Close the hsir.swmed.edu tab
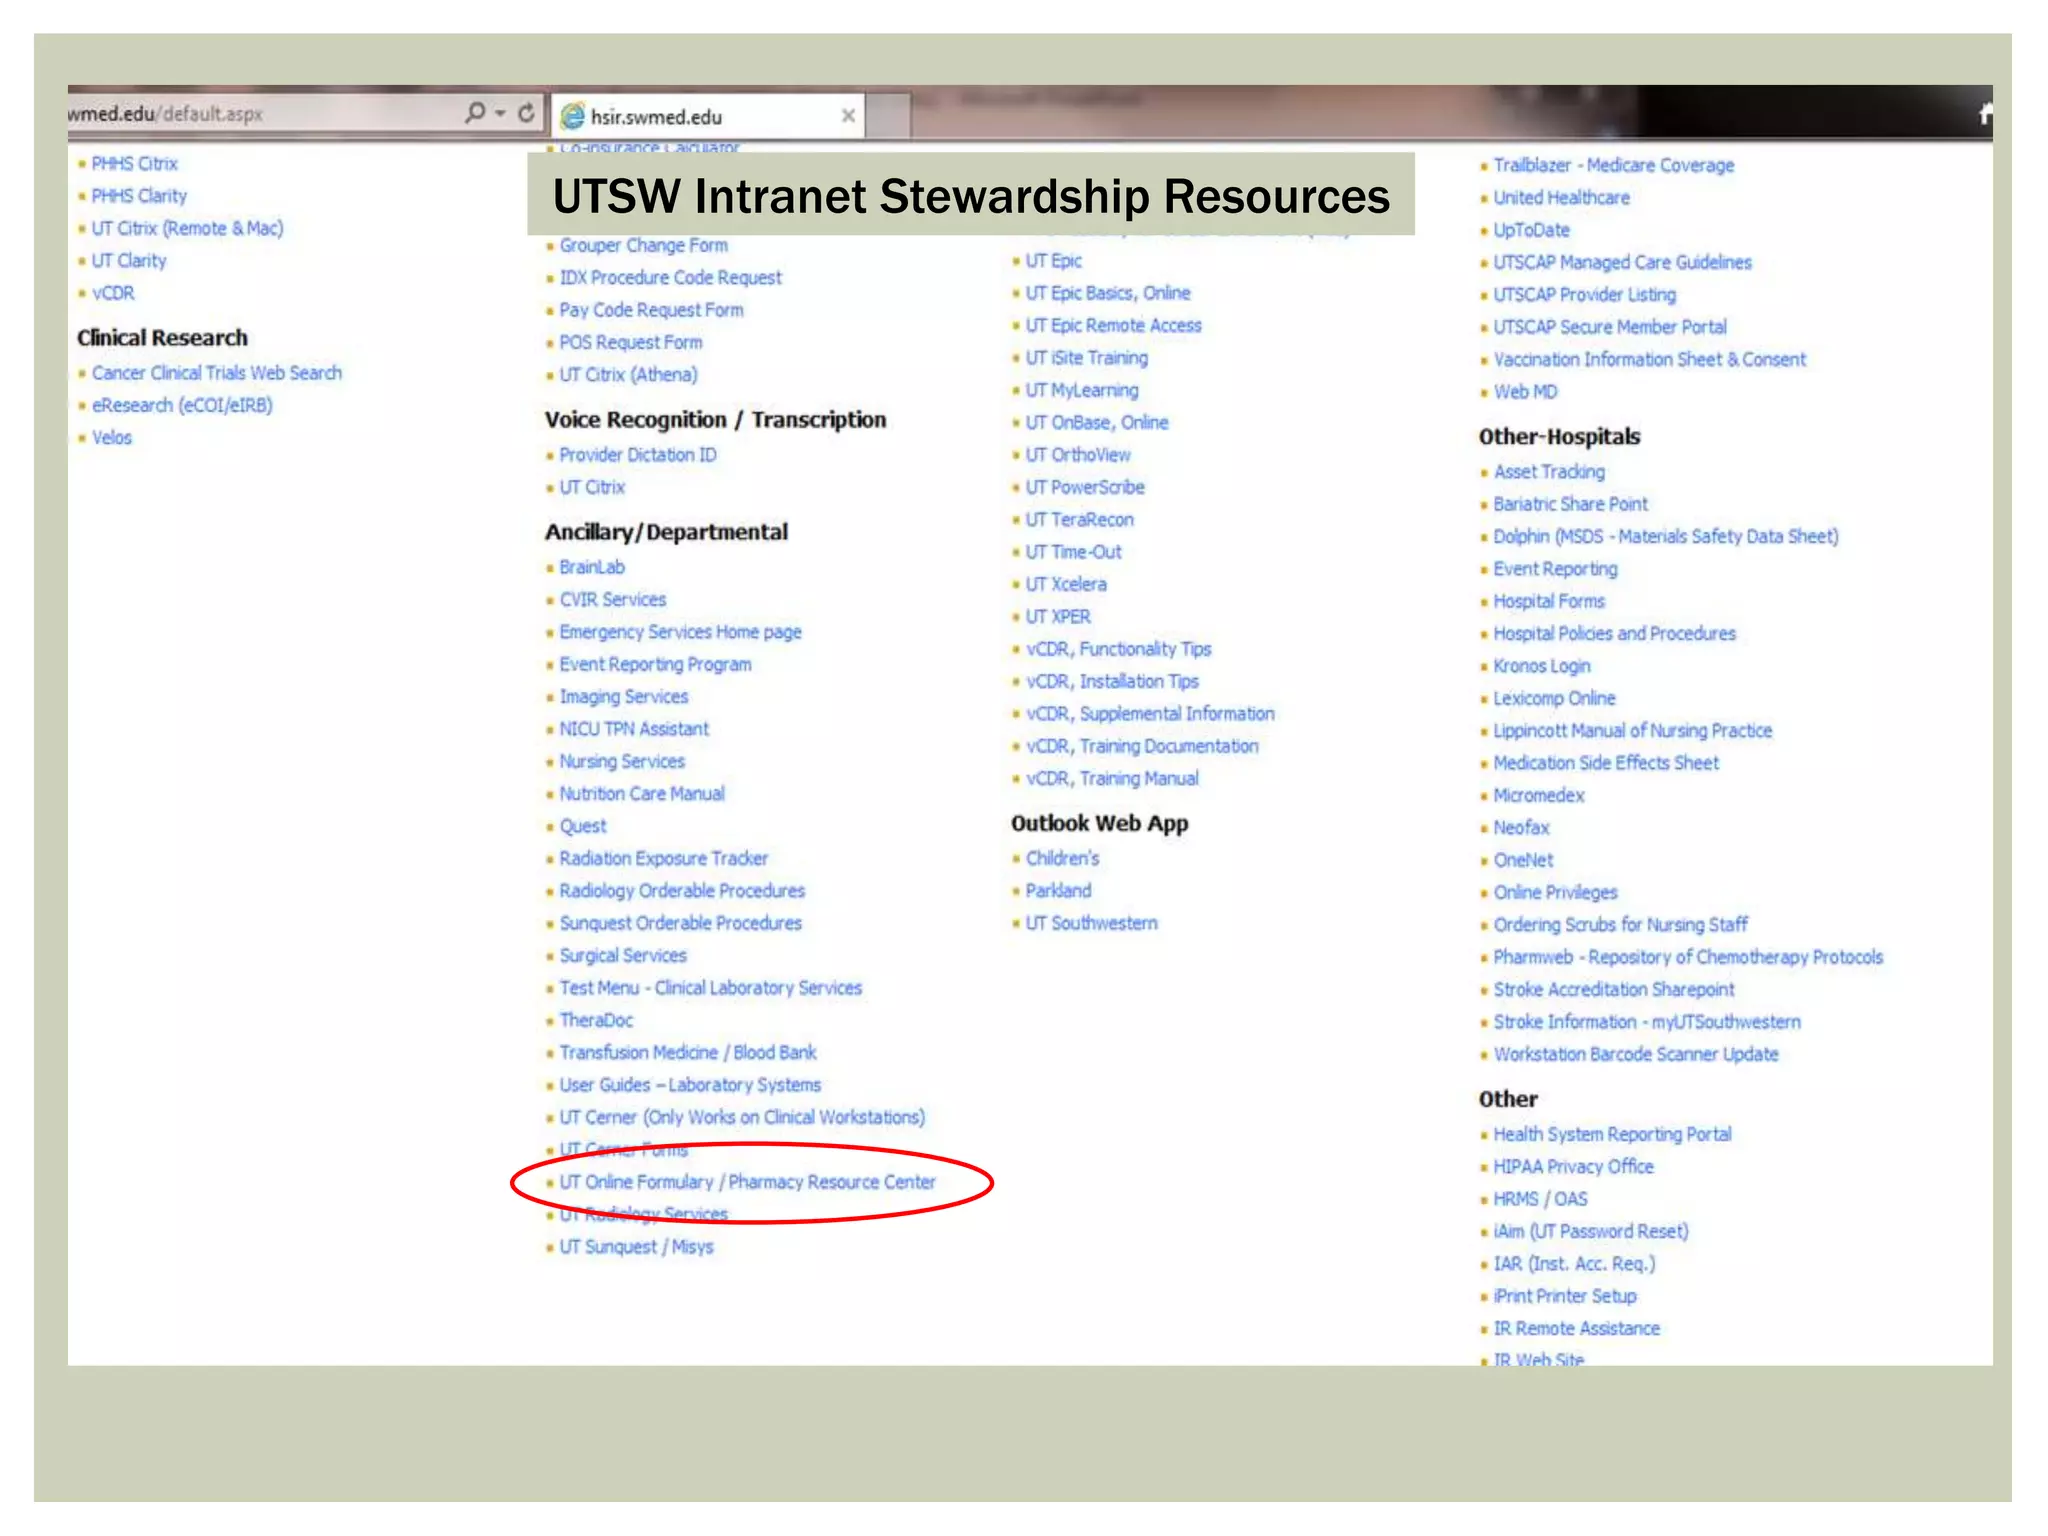Viewport: 2048px width, 1536px height. coord(848,116)
